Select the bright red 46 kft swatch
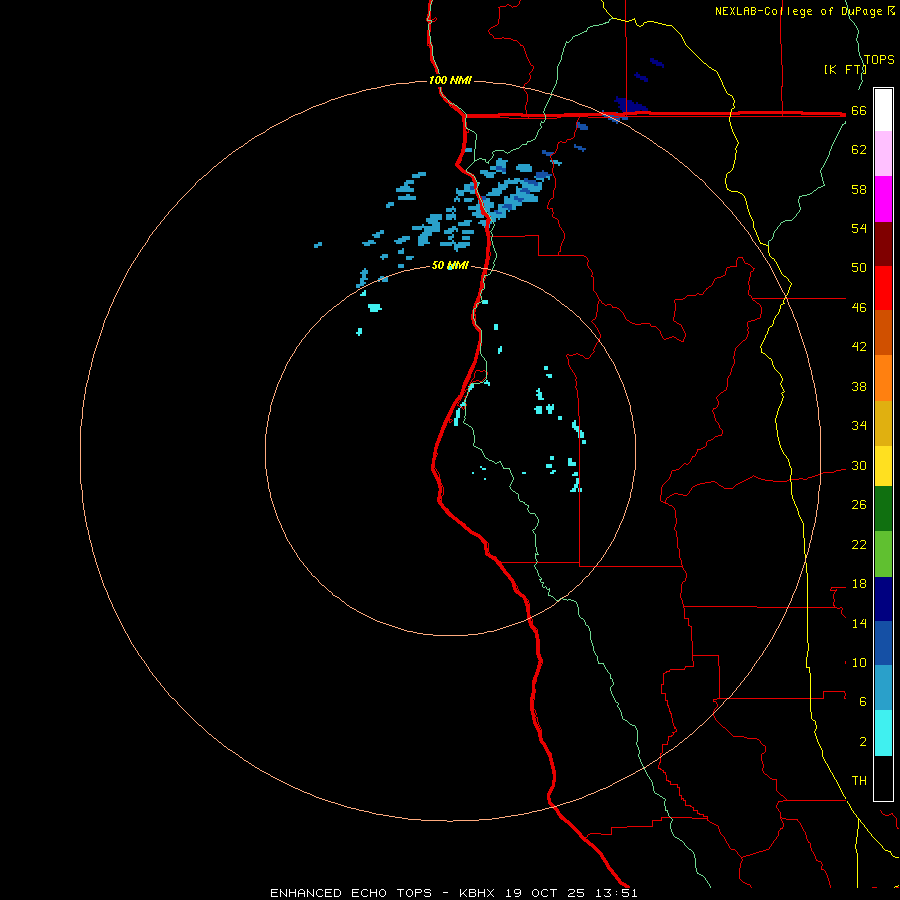The height and width of the screenshot is (900, 900). point(883,288)
